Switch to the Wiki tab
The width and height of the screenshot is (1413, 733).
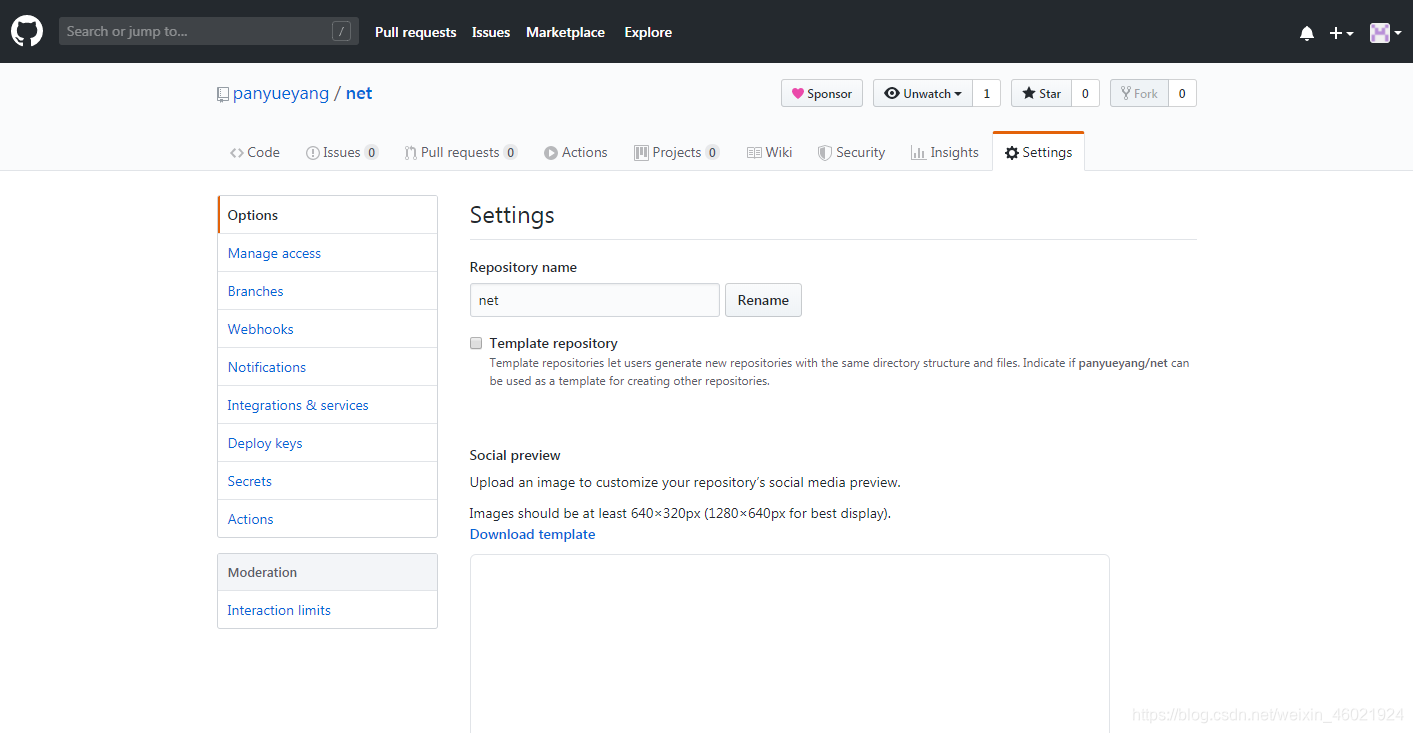click(770, 152)
